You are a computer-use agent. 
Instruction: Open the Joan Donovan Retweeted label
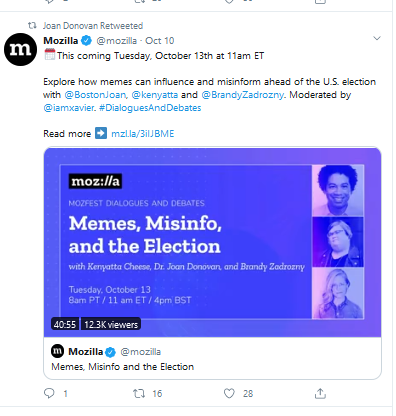coord(93,26)
